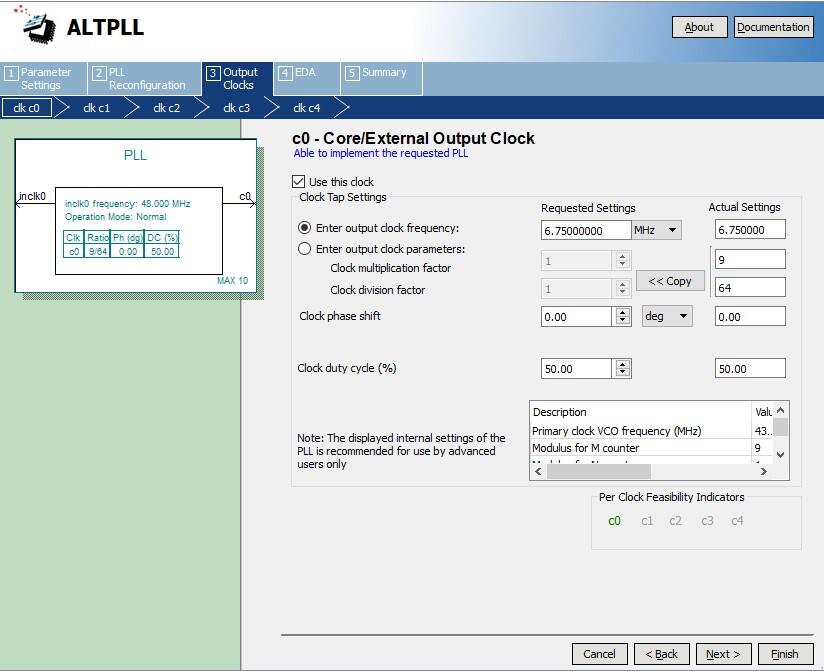Toggle the 'Use this clock' checkbox
824x671 pixels.
point(298,182)
